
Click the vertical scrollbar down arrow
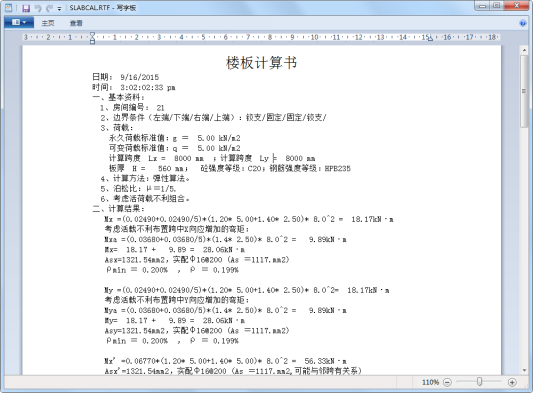coord(524,370)
